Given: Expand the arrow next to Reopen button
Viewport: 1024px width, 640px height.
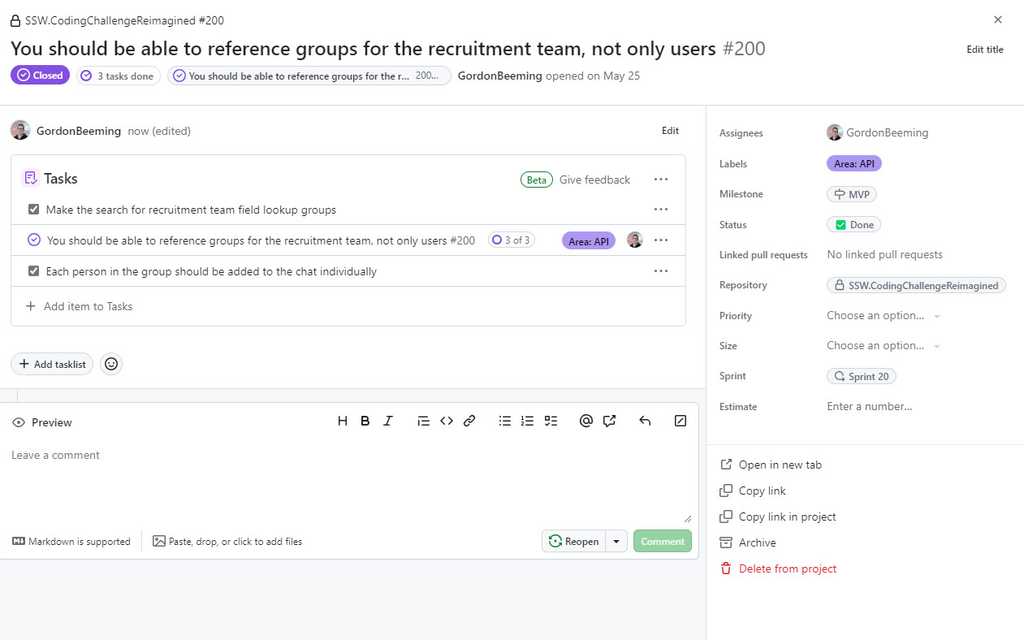Looking at the screenshot, I should point(617,542).
